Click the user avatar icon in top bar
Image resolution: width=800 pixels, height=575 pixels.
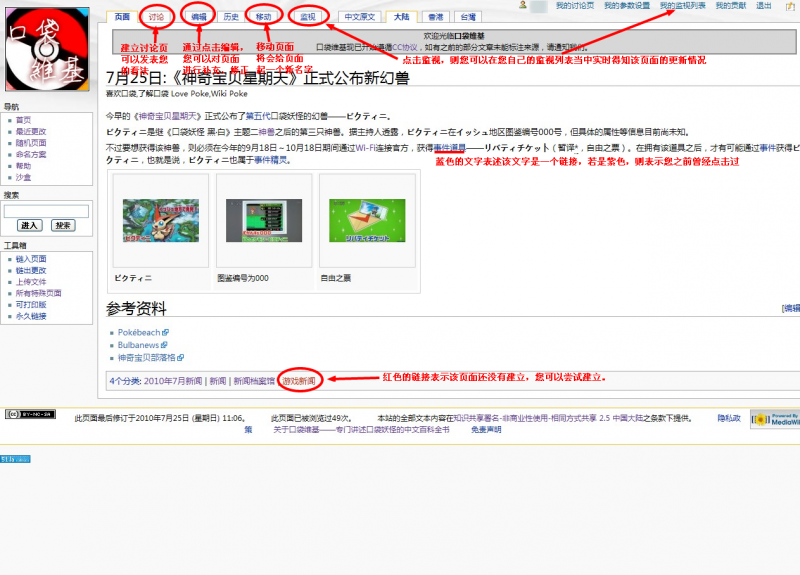pyautogui.click(x=522, y=5)
